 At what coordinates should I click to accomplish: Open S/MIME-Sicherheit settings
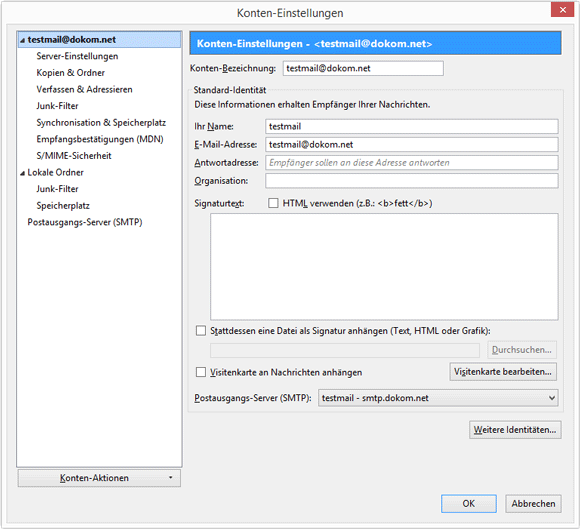tap(74, 156)
